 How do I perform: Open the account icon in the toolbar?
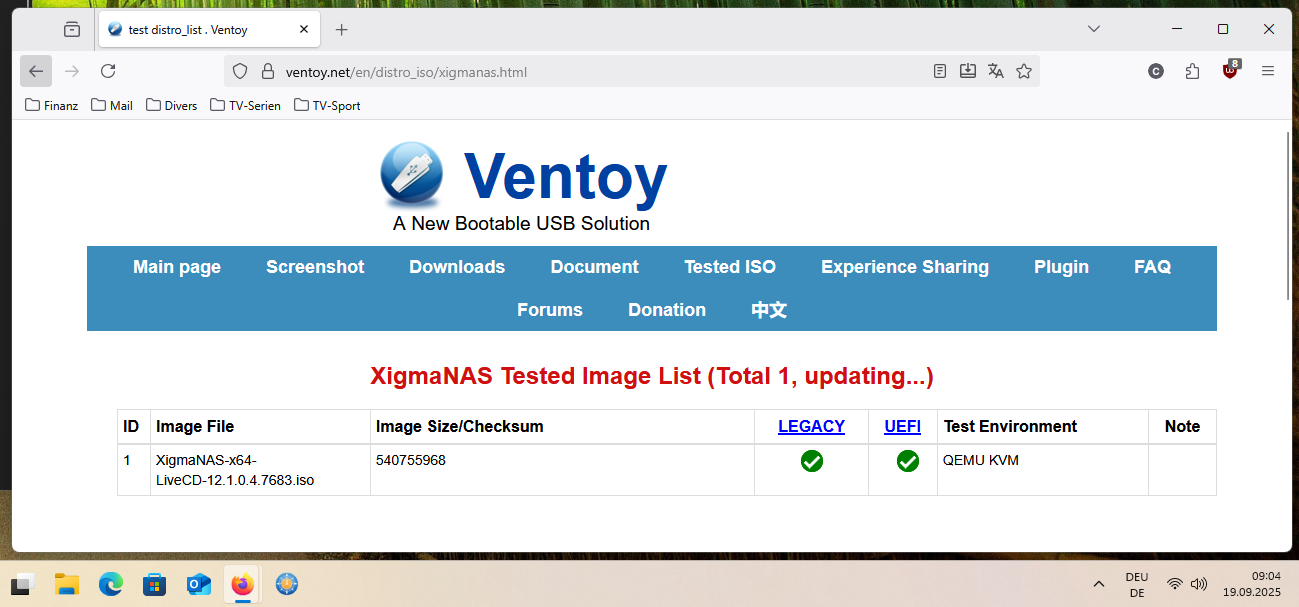tap(1156, 71)
